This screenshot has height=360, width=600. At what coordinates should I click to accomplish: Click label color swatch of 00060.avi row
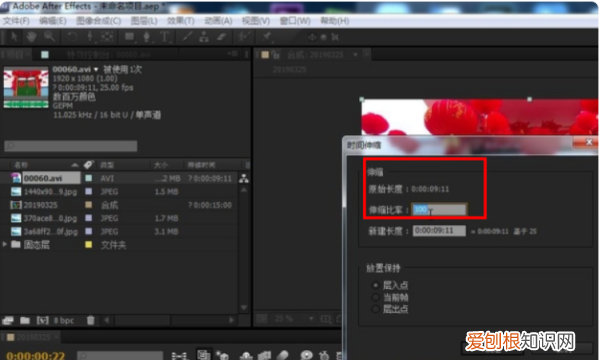tap(88, 178)
